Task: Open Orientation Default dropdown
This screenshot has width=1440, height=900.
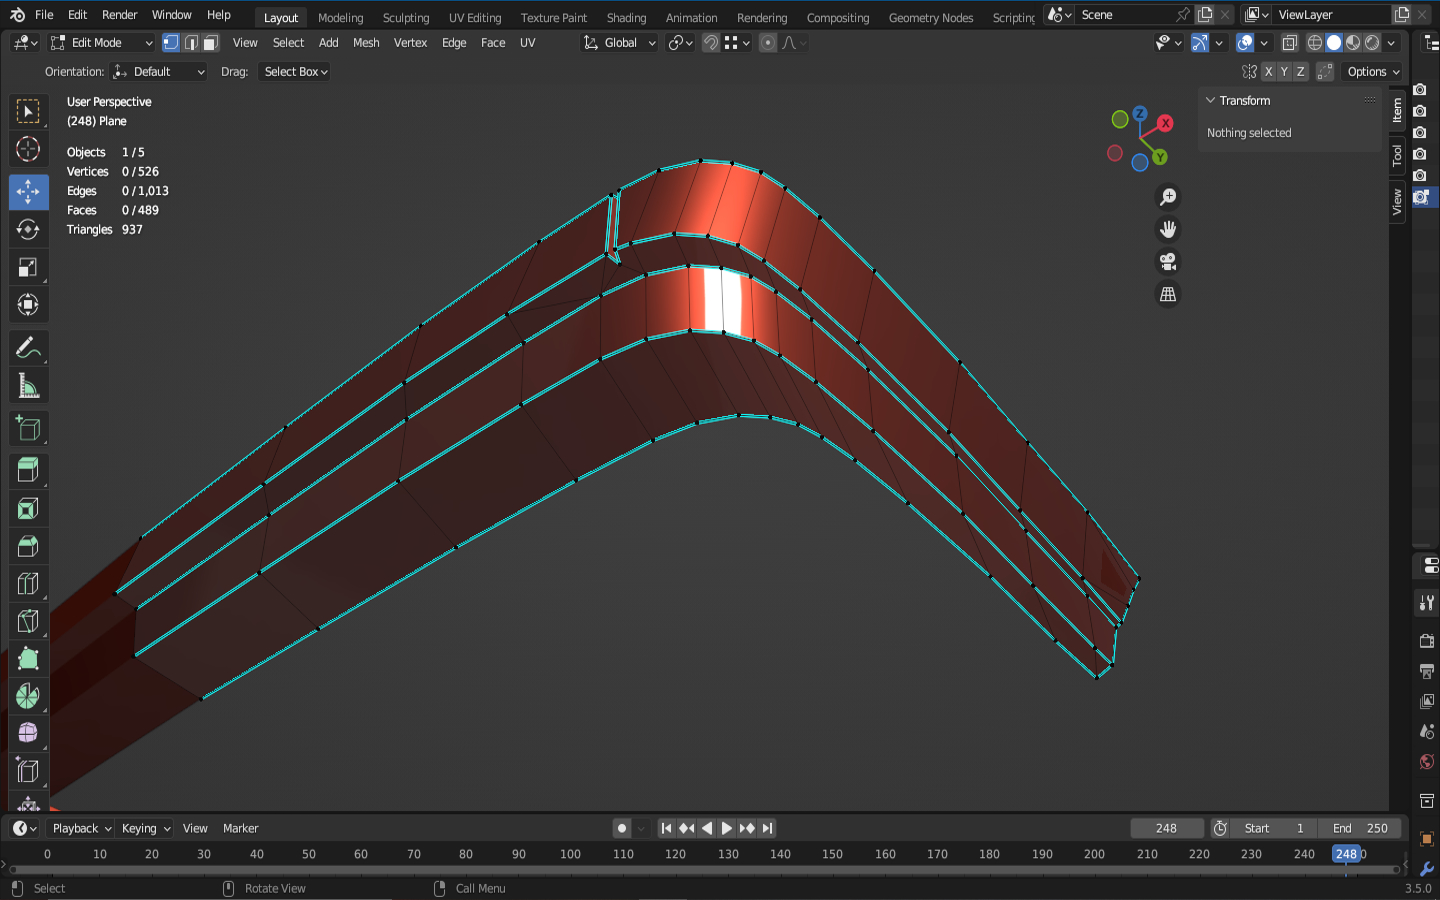Action: 159,72
